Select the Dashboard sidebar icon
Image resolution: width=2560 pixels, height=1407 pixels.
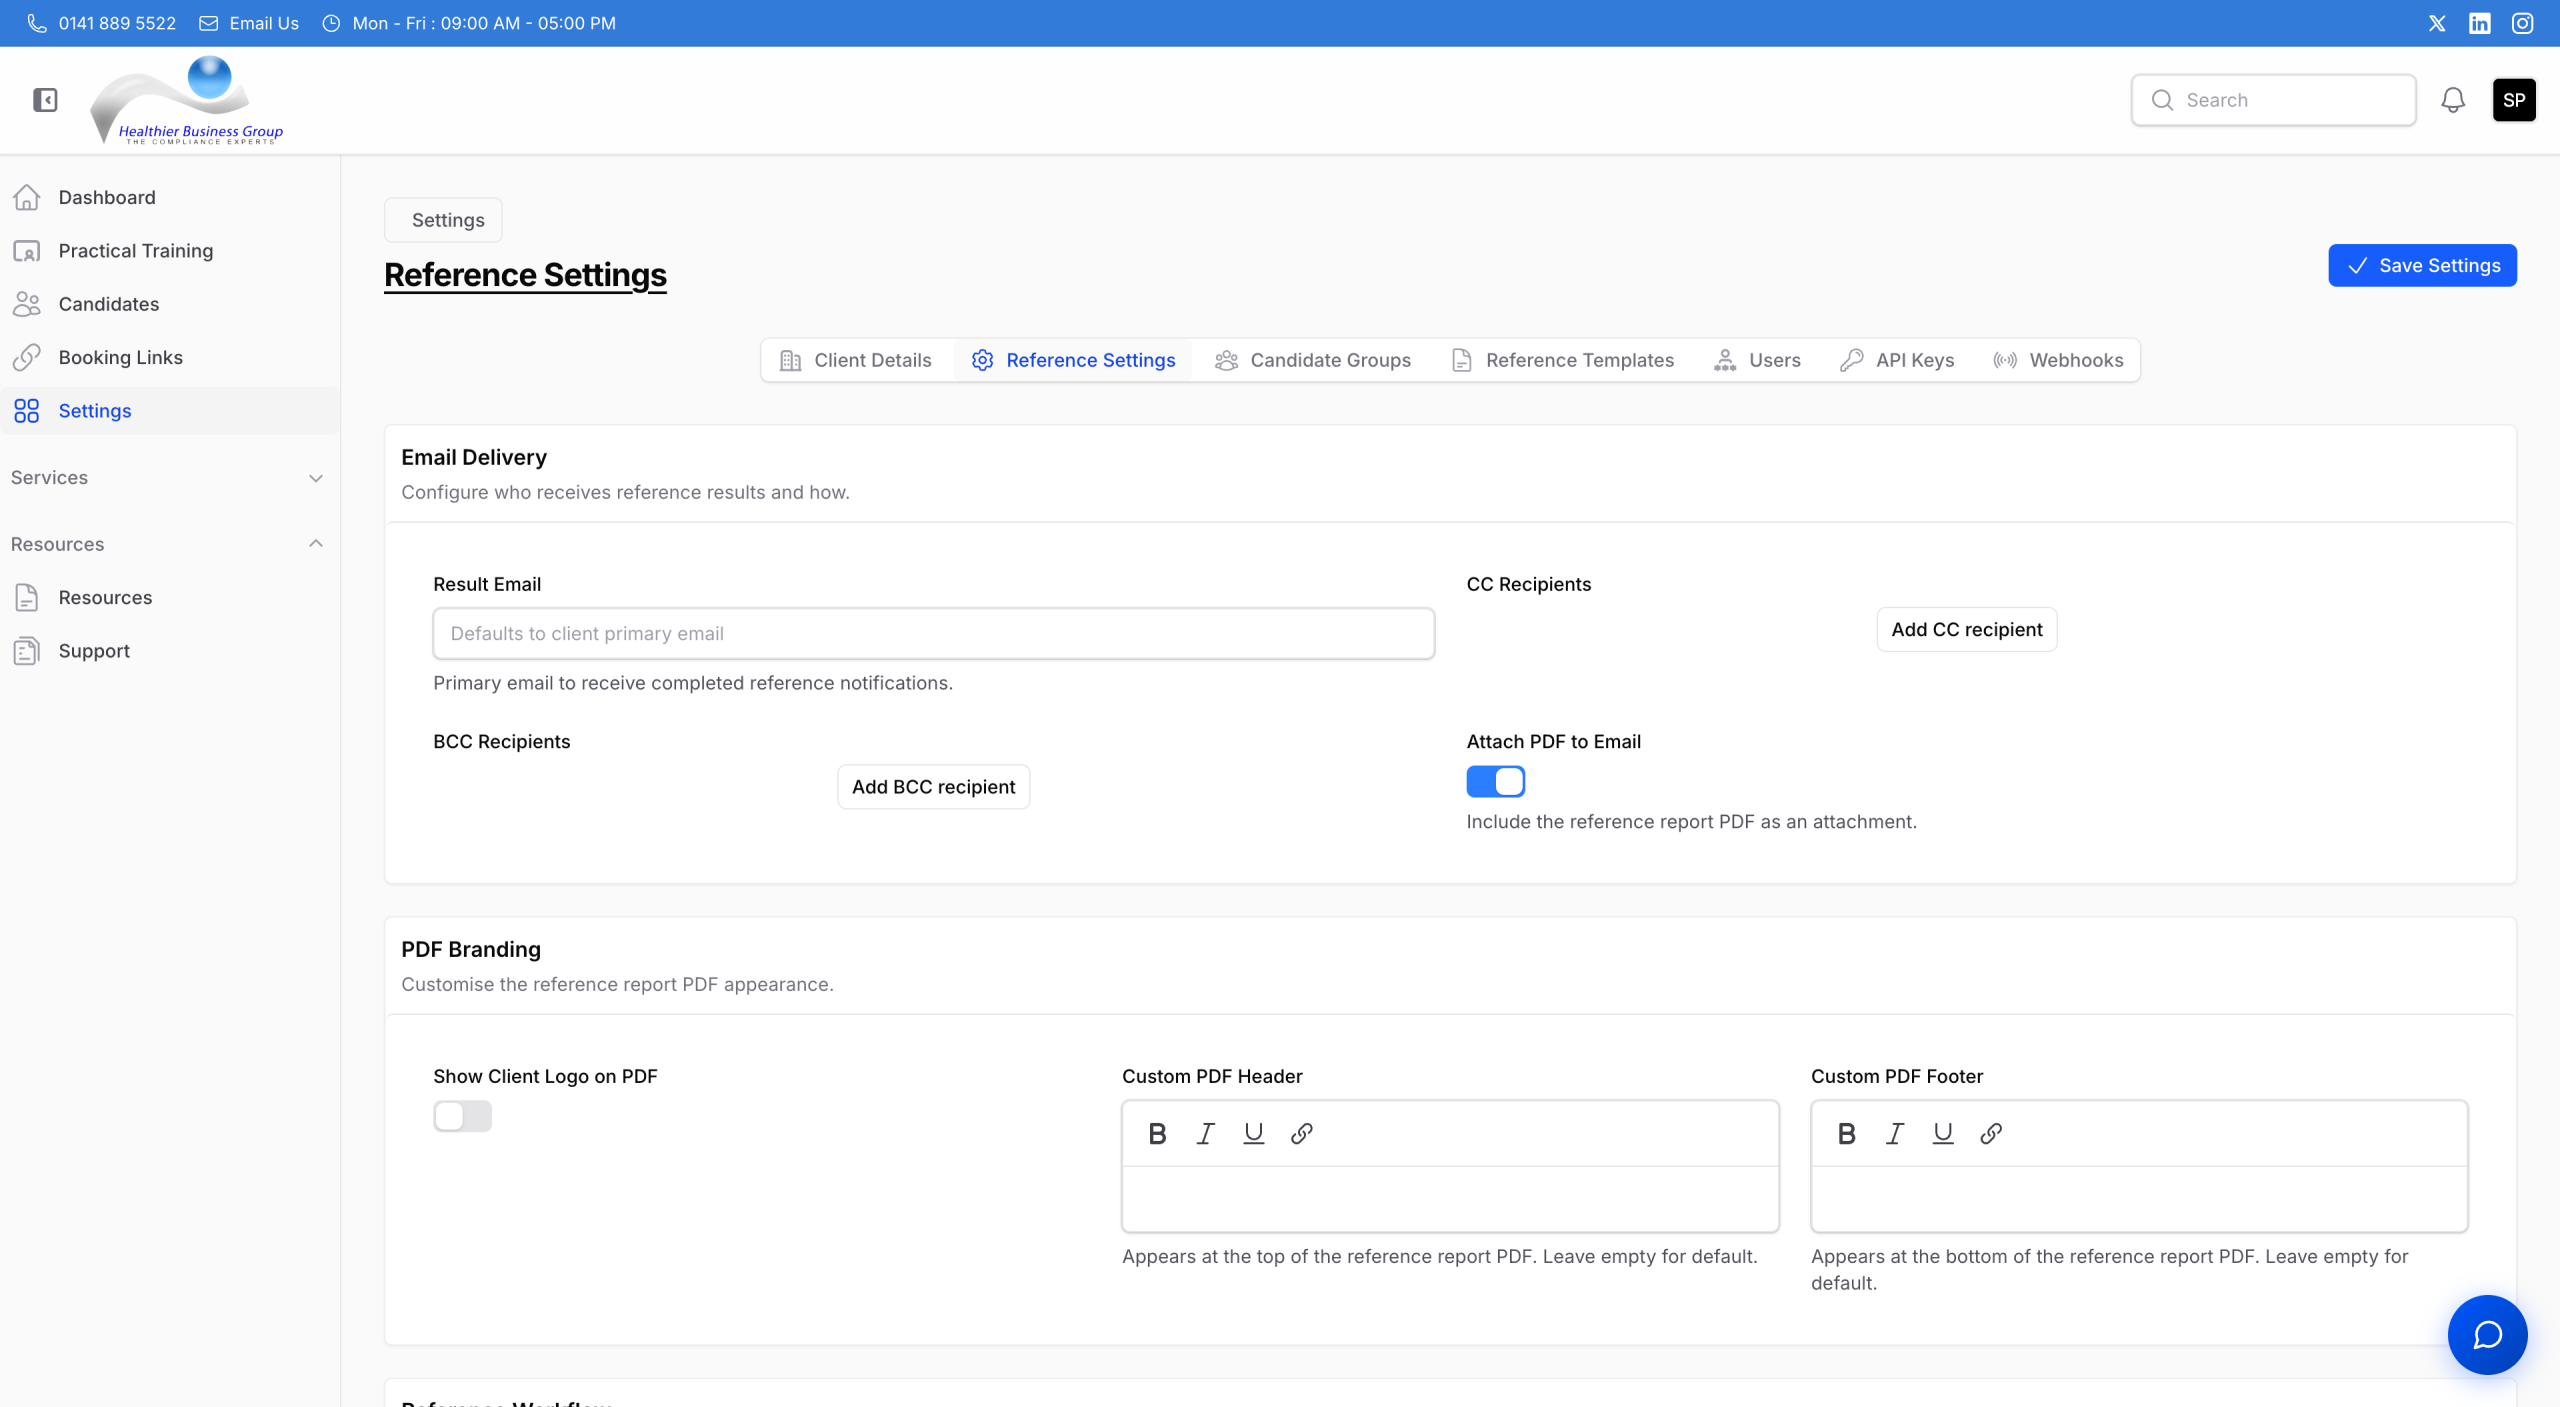(27, 197)
